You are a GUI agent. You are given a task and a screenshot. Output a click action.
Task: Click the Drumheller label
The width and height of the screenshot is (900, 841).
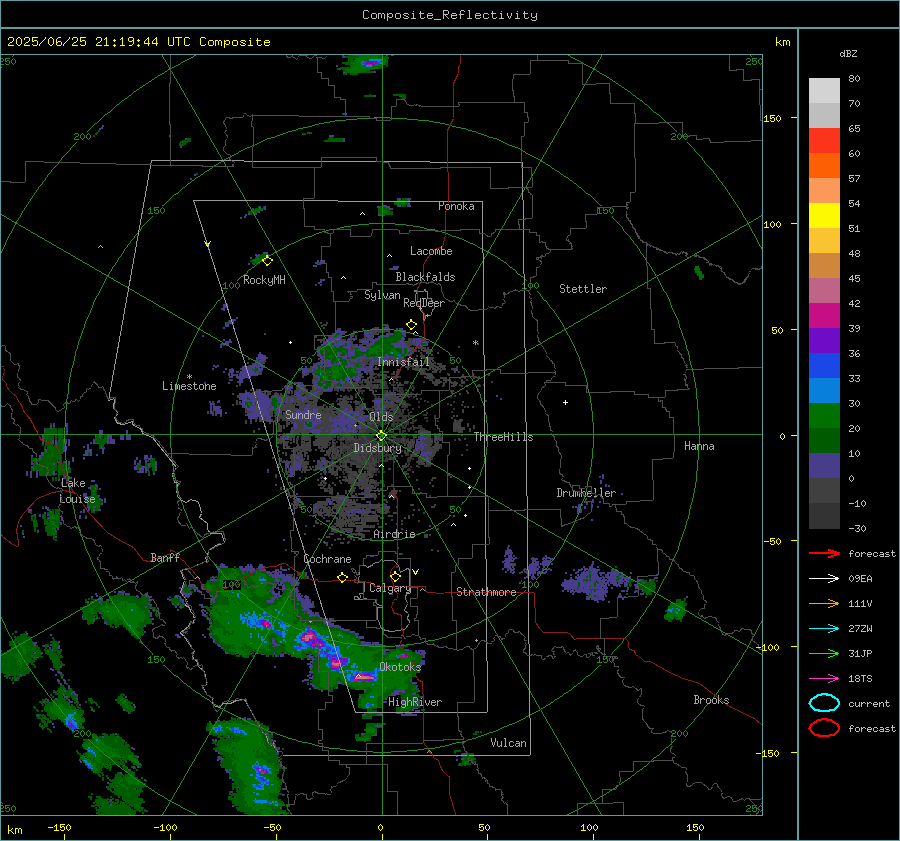coord(586,493)
